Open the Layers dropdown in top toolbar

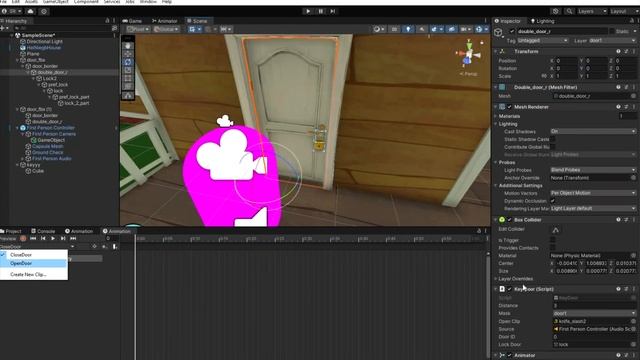tap(592, 11)
